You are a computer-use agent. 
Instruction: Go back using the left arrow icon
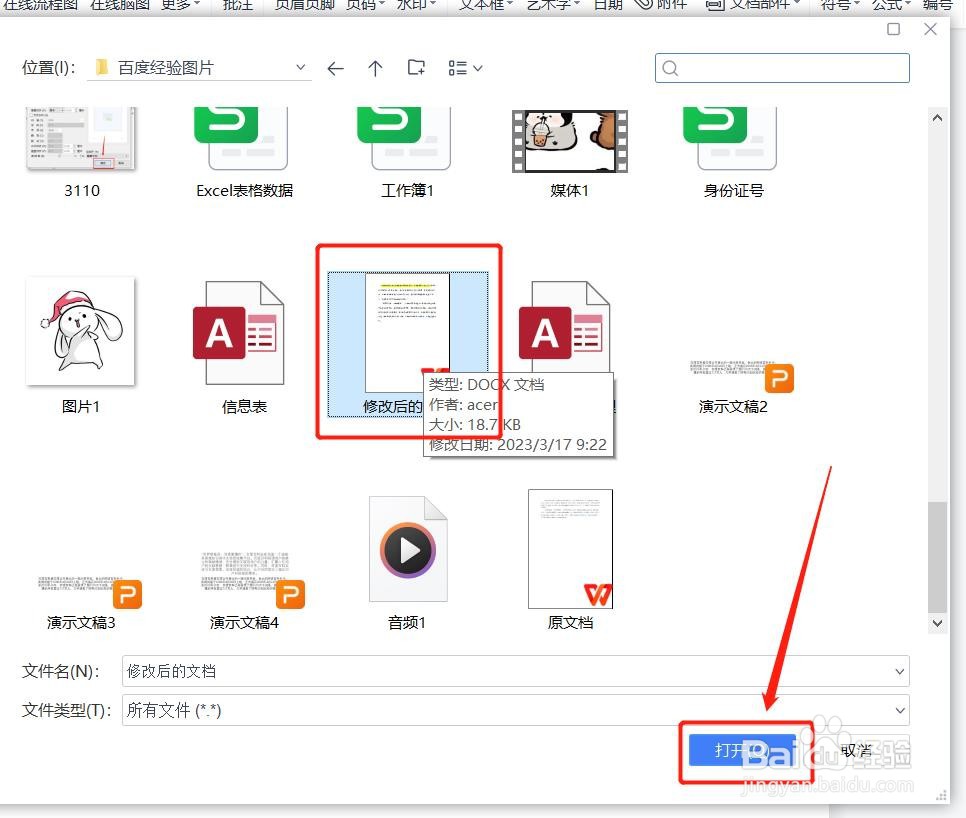click(335, 68)
